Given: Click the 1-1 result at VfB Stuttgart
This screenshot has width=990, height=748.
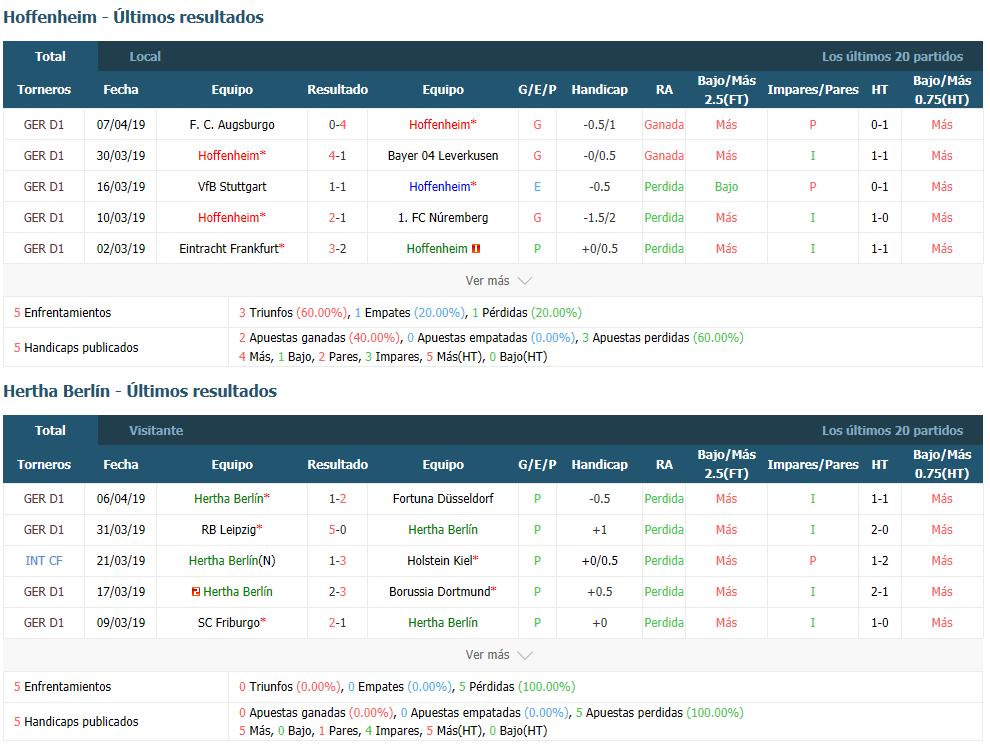Looking at the screenshot, I should (x=337, y=187).
